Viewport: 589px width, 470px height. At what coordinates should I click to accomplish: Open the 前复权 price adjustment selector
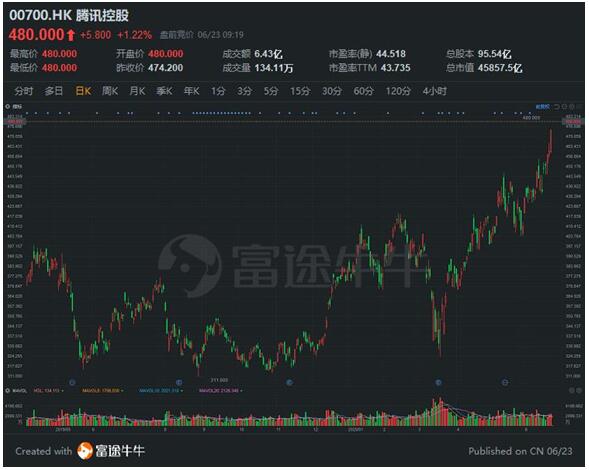pos(542,107)
